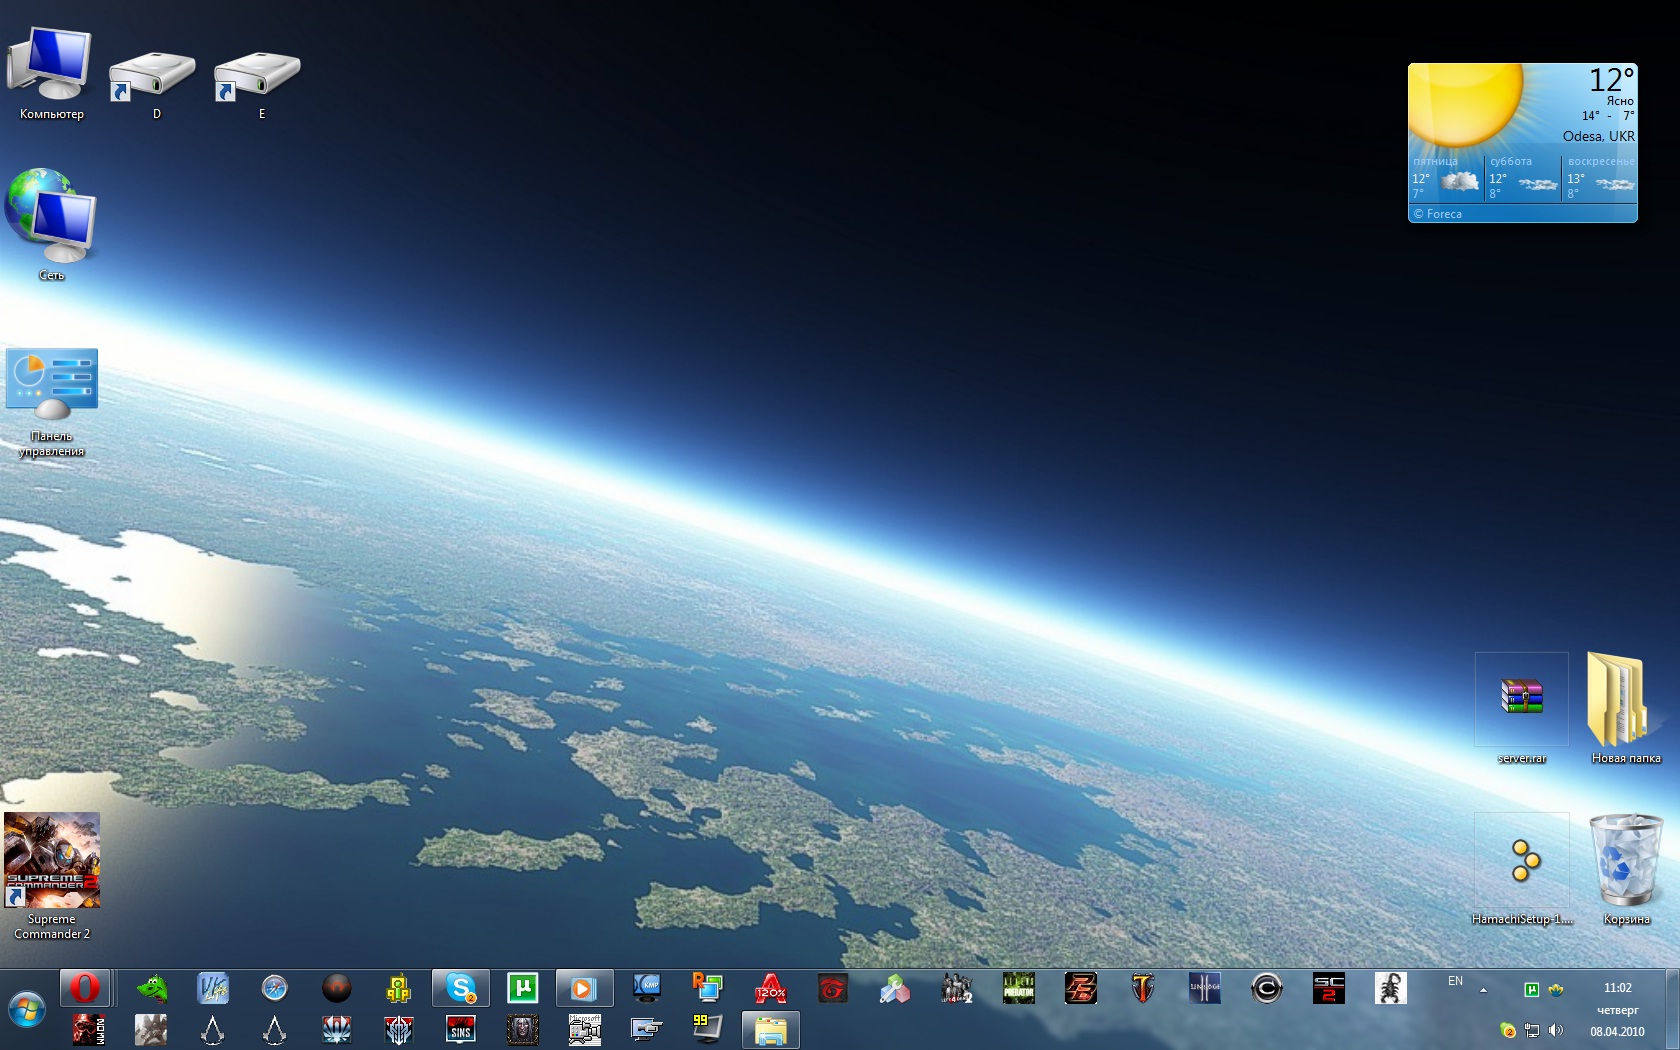Click the sun image in the weather gadget

(1466, 104)
